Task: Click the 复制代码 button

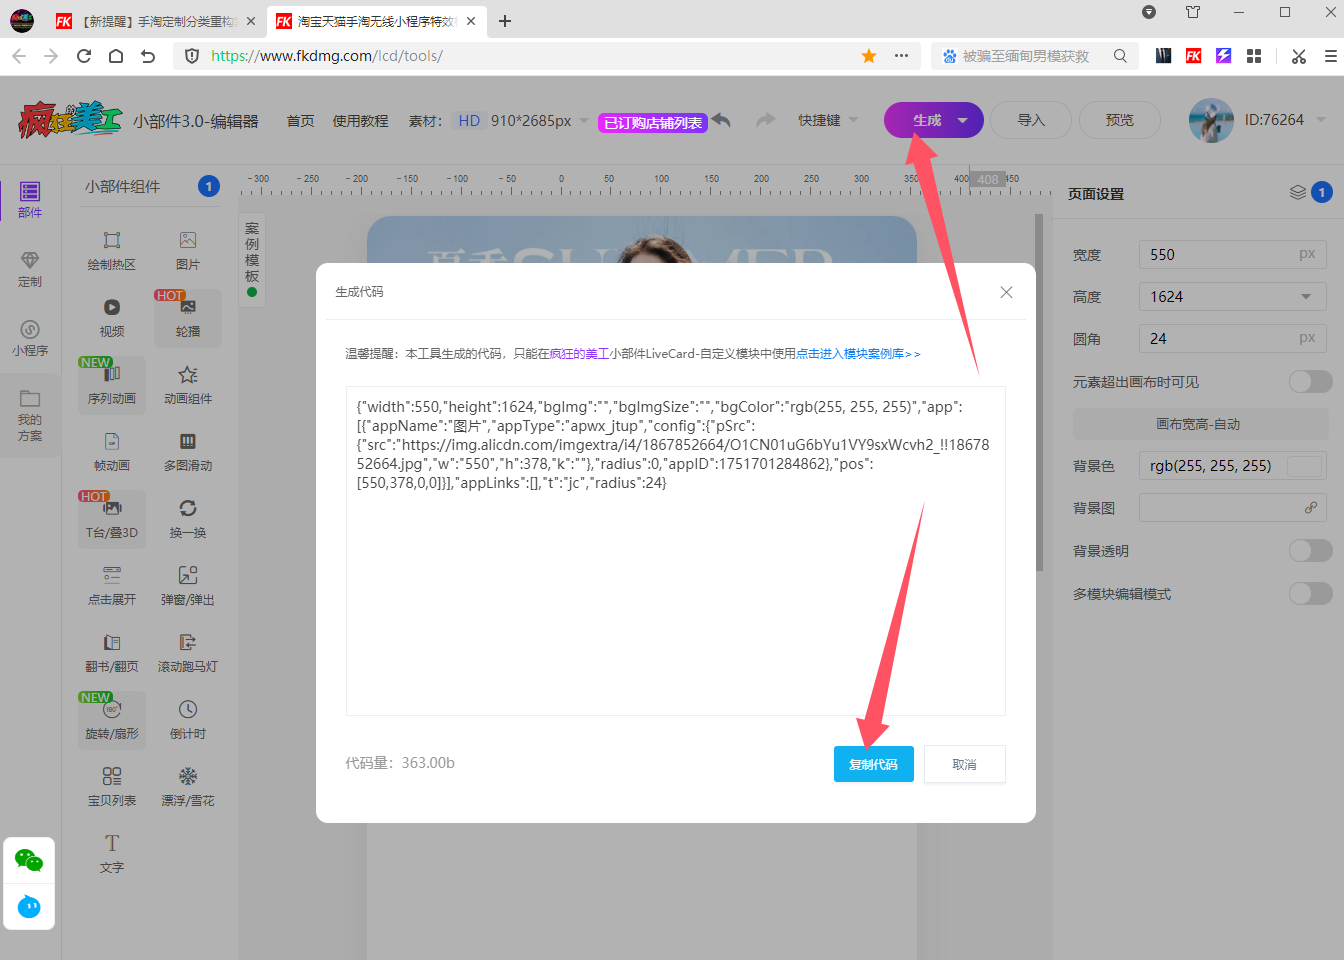Action: [874, 764]
